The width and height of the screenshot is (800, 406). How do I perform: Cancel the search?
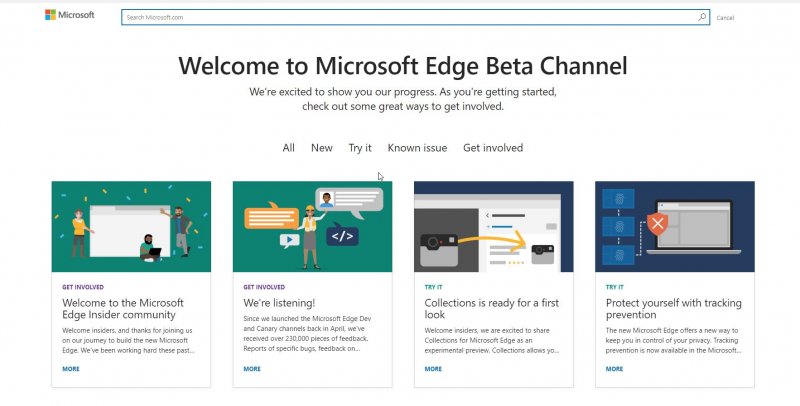click(x=725, y=18)
